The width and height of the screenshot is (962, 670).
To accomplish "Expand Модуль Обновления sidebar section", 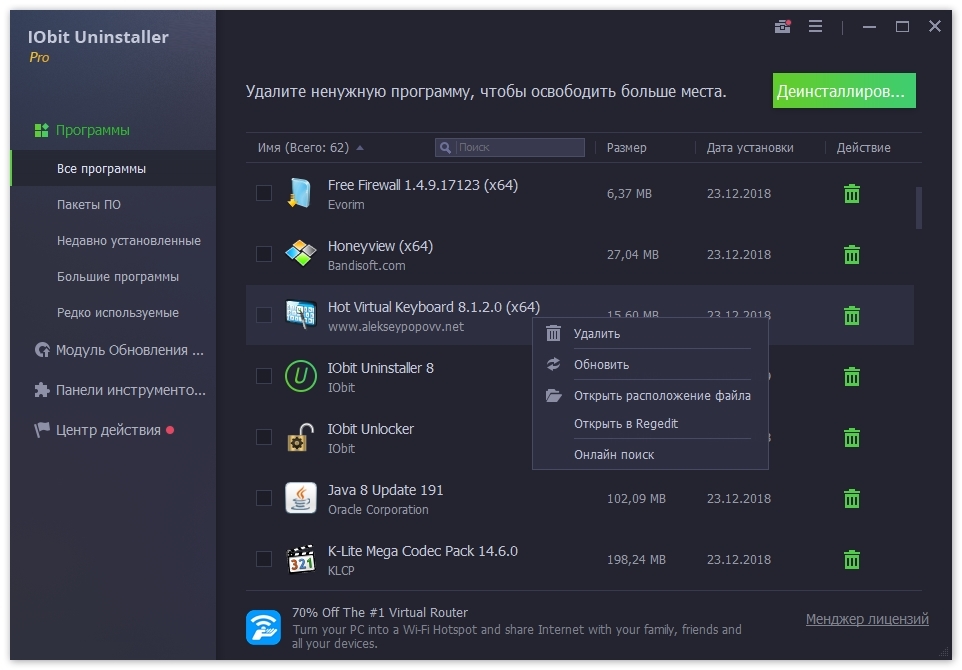I will point(120,350).
